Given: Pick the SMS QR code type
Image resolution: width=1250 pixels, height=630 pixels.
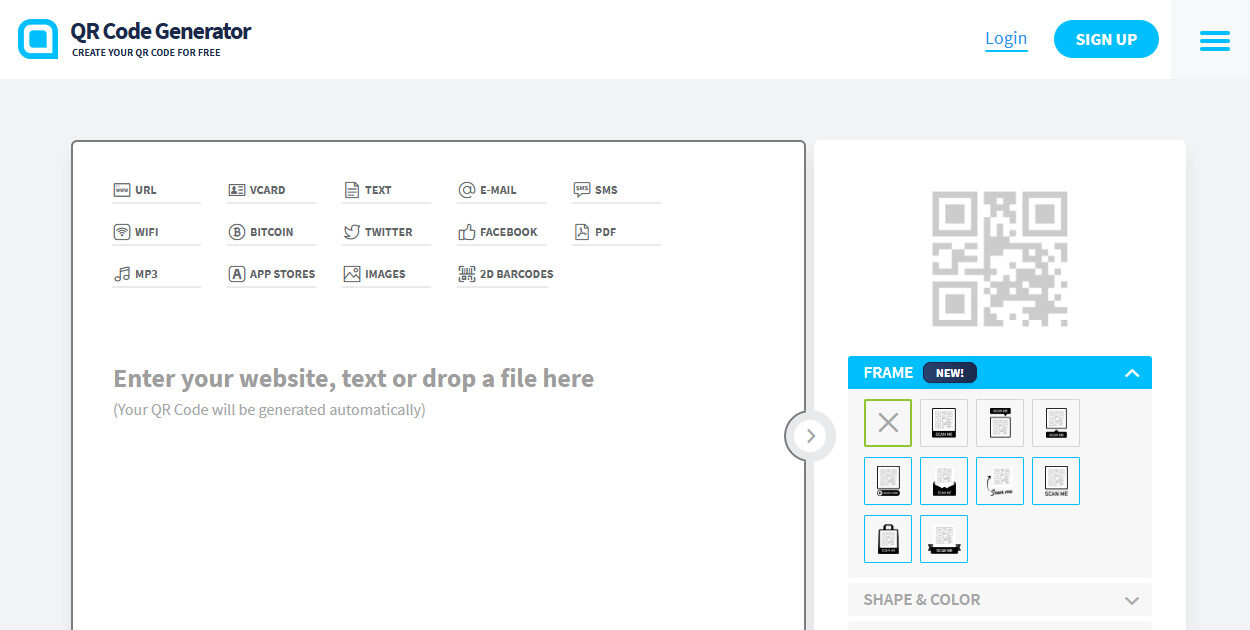Looking at the screenshot, I should pos(616,190).
